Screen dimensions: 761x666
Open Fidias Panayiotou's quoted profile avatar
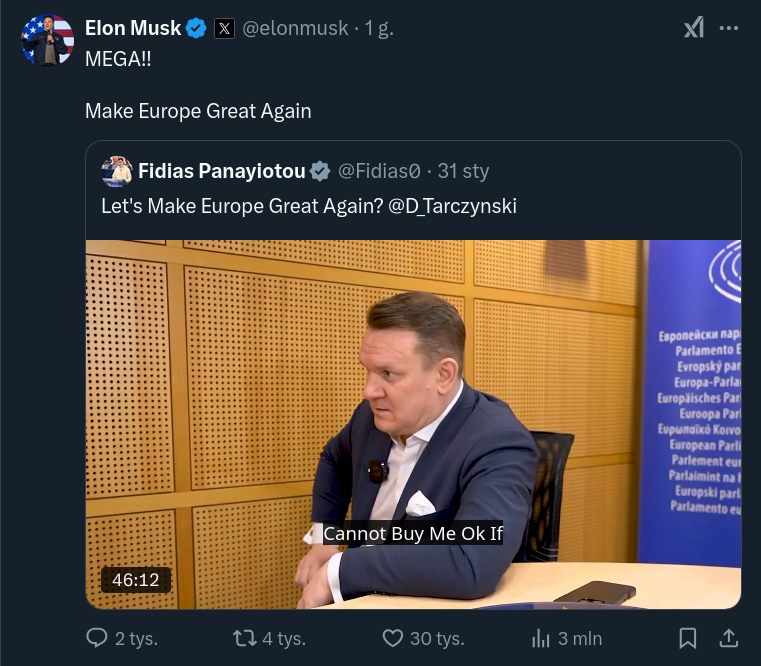(117, 171)
